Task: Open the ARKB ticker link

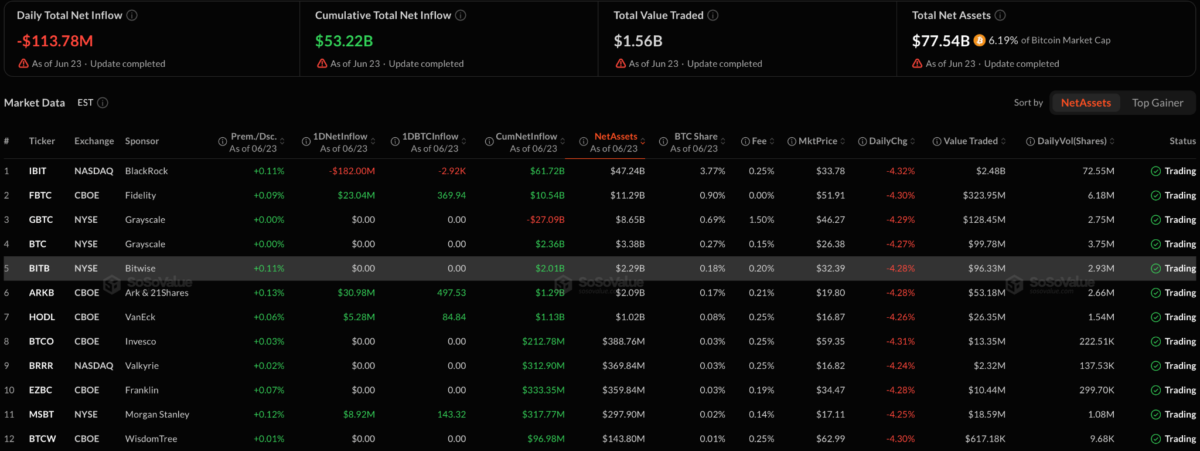Action: tap(42, 292)
